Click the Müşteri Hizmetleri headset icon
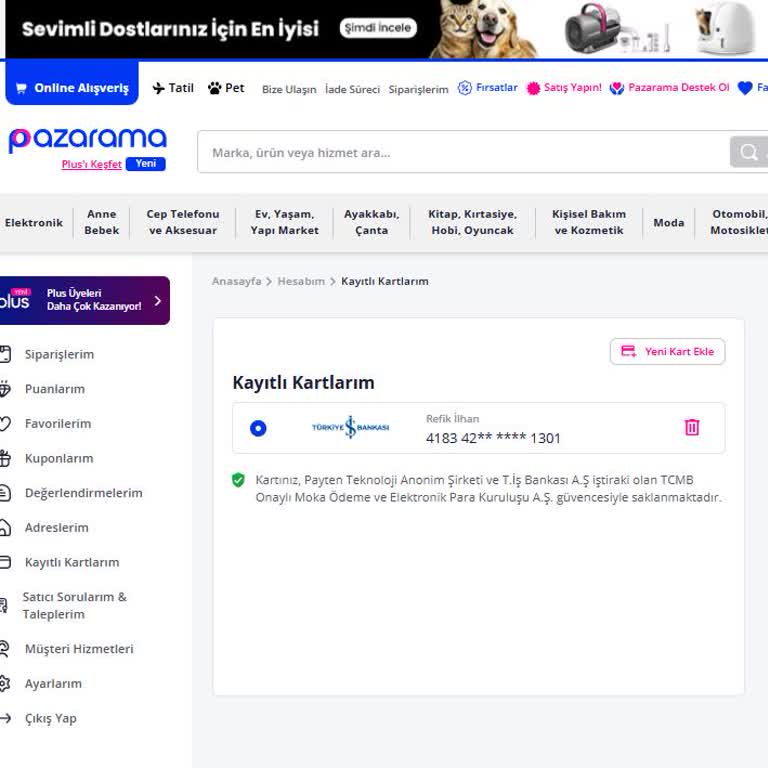 (5, 649)
